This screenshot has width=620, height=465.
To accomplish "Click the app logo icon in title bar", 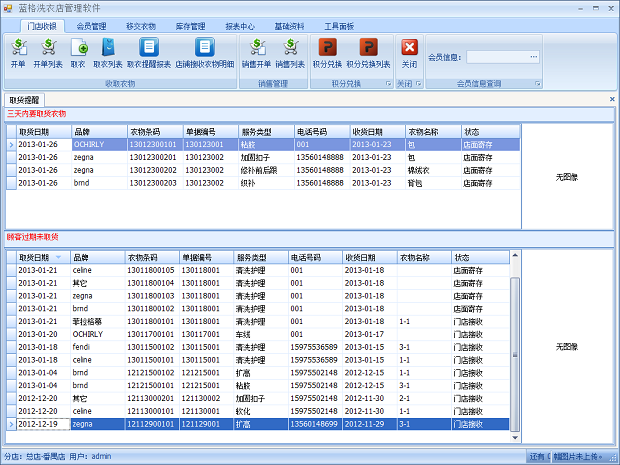I will (8, 8).
